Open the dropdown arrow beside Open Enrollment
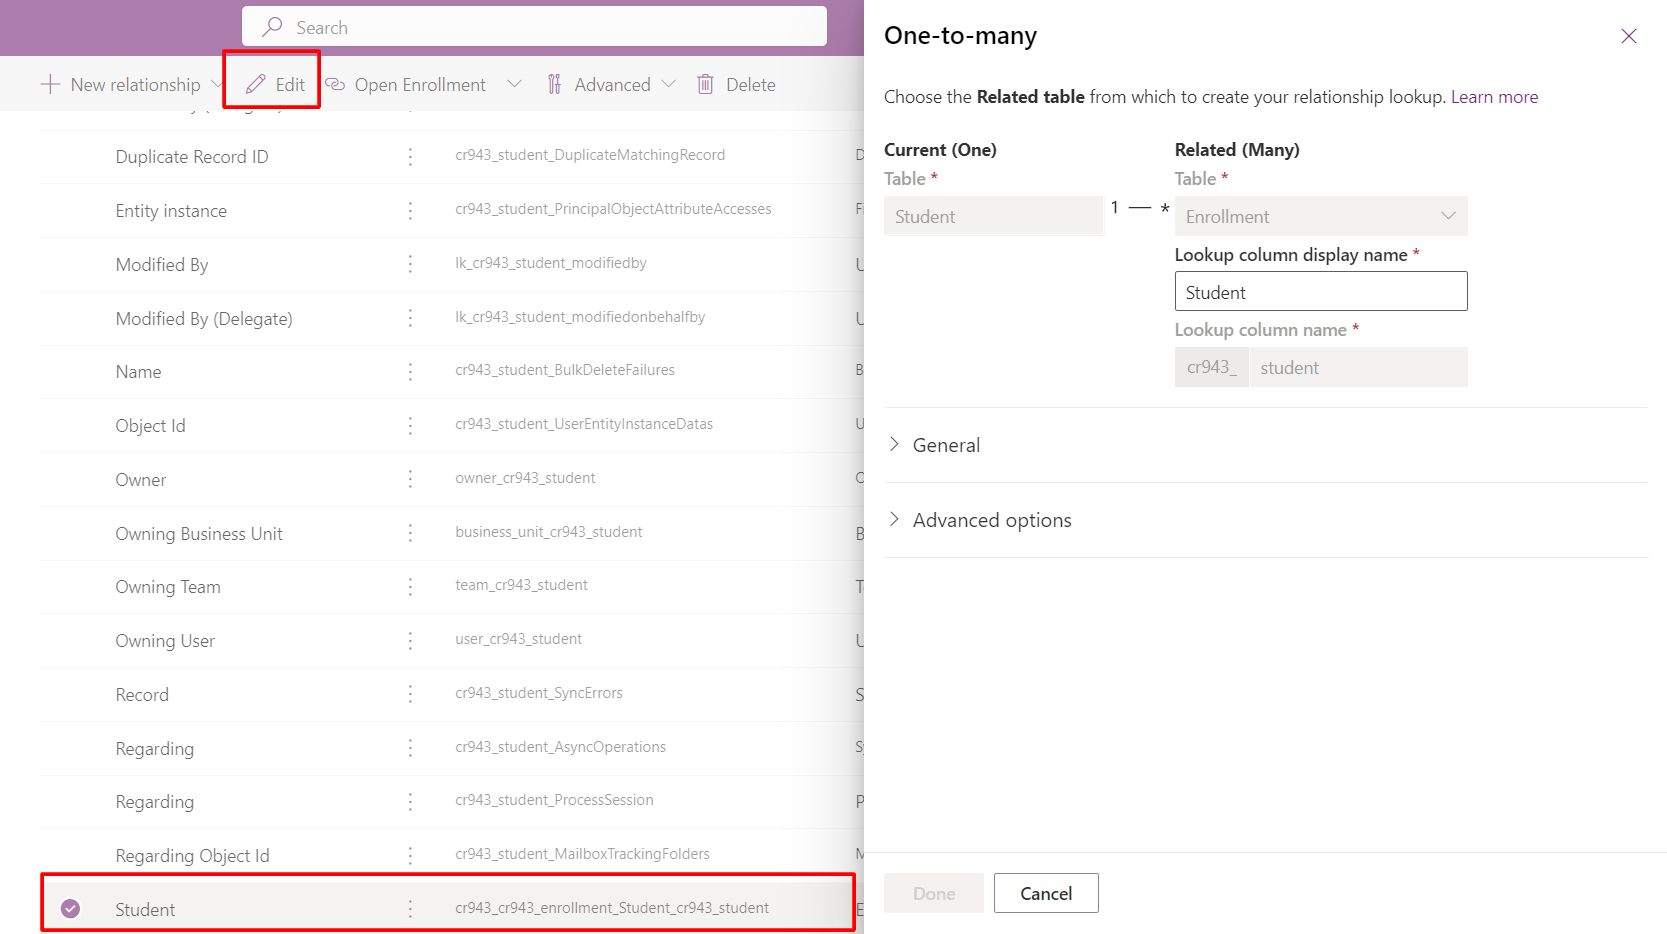Image resolution: width=1667 pixels, height=934 pixels. tap(514, 85)
